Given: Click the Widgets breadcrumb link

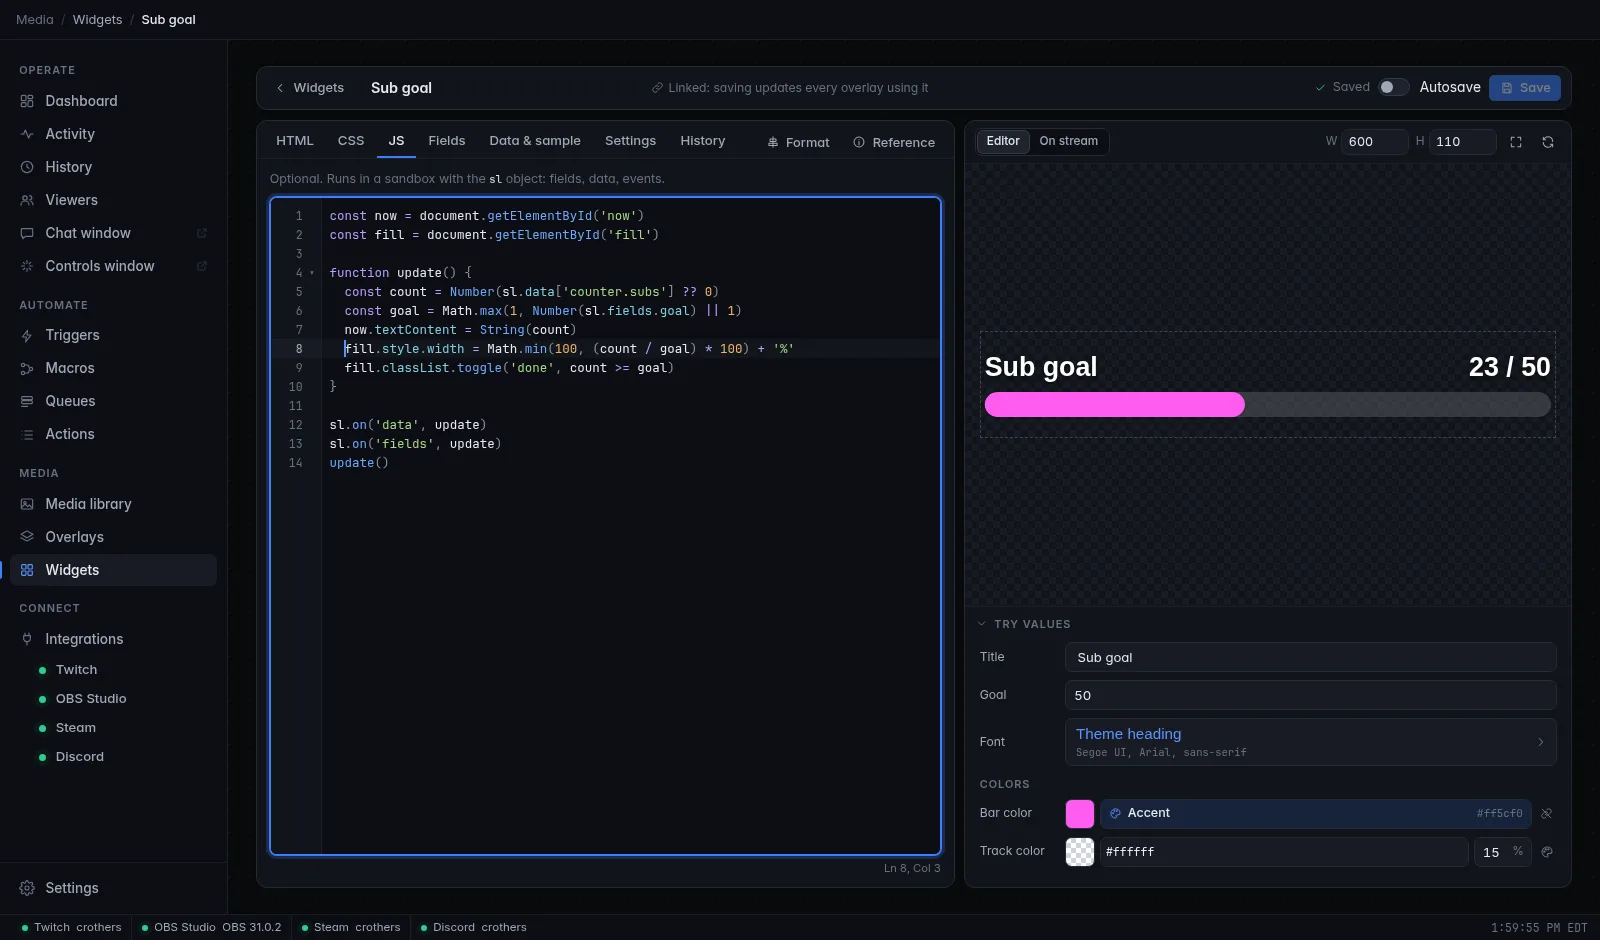Looking at the screenshot, I should pyautogui.click(x=97, y=20).
